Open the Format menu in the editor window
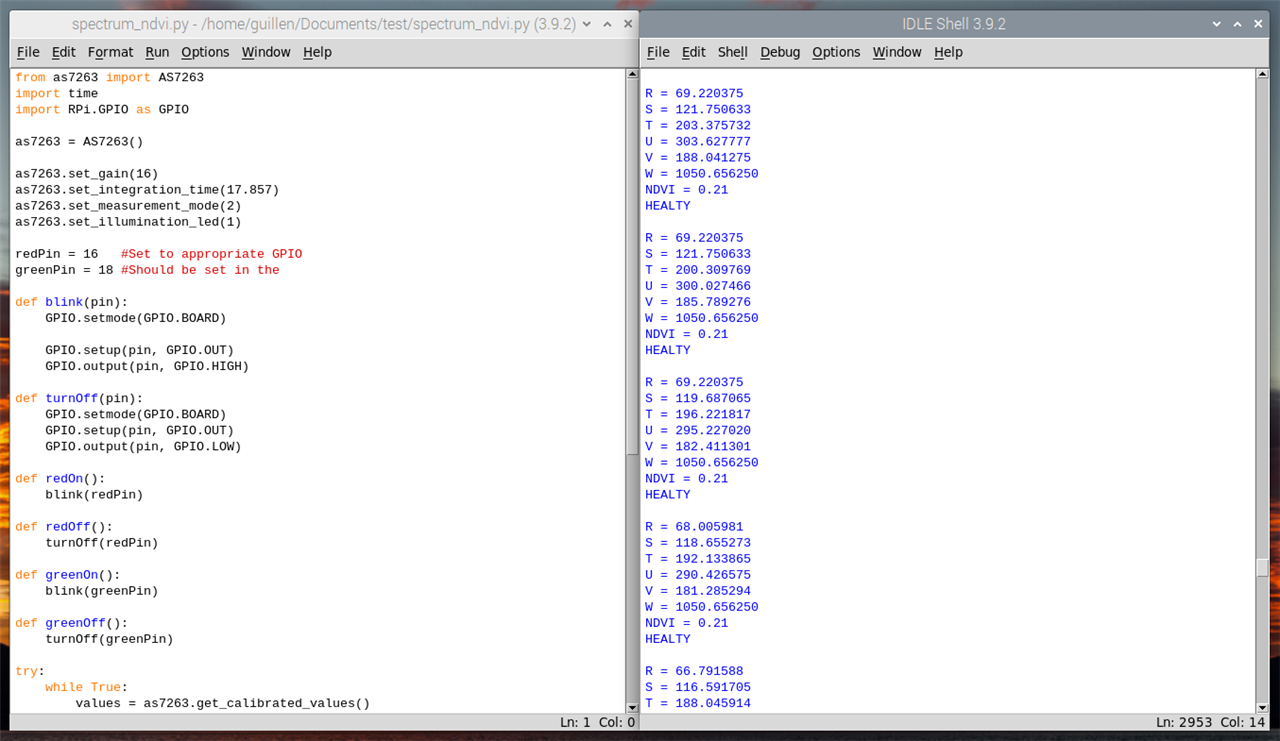1280x741 pixels. coord(110,52)
